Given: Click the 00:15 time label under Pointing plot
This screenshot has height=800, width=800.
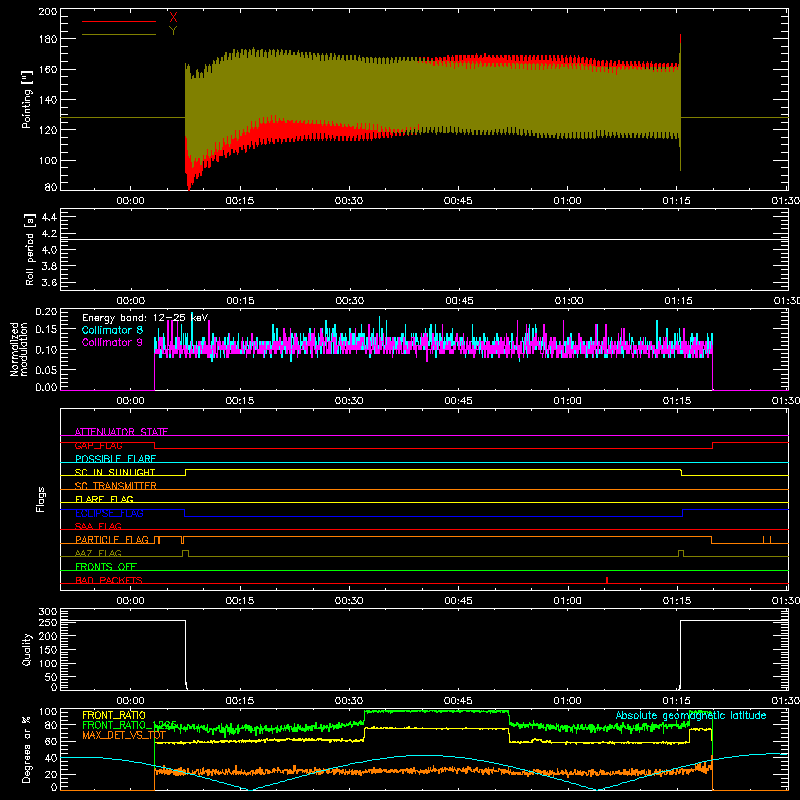Looking at the screenshot, I should pos(240,201).
